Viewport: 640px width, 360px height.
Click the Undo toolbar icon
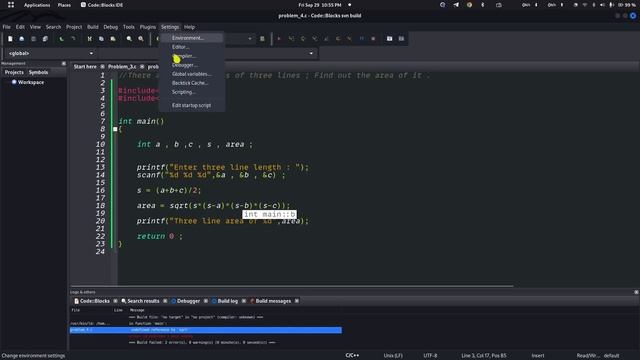click(x=61, y=39)
